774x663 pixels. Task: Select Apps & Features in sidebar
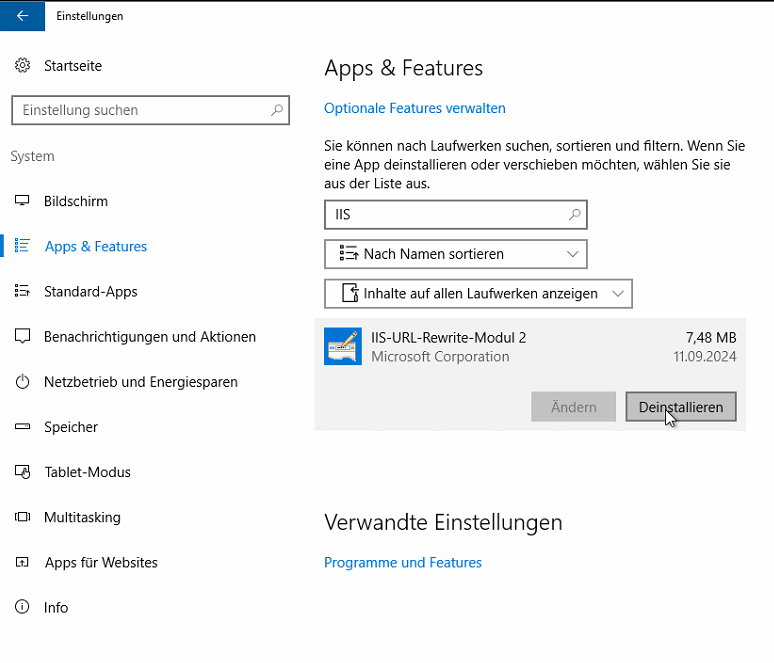tap(96, 246)
